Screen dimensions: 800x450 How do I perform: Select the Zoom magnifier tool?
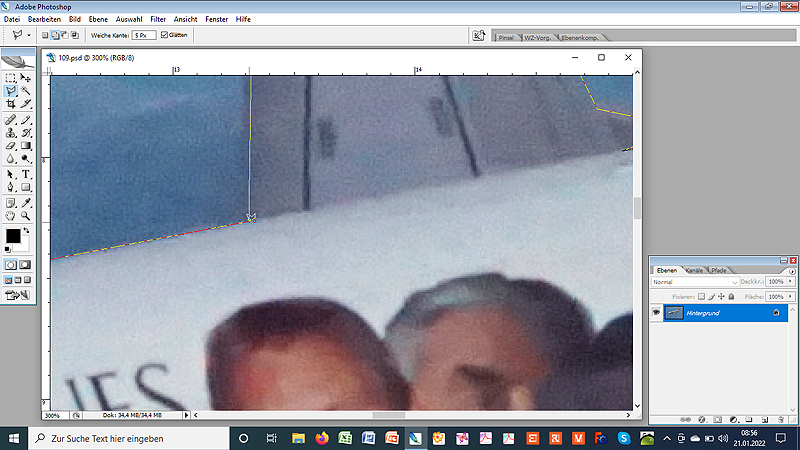(26, 216)
